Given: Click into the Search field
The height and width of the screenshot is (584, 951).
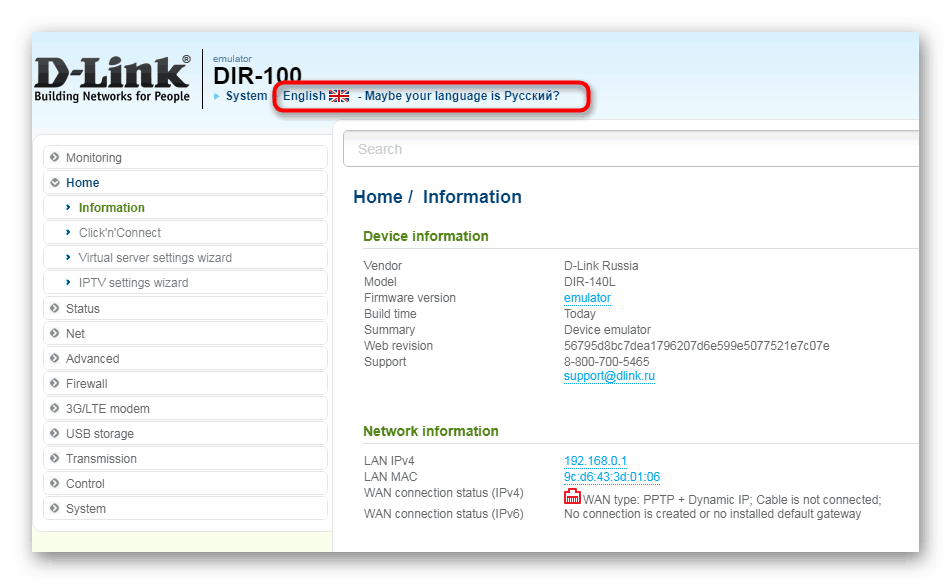Looking at the screenshot, I should tap(631, 149).
